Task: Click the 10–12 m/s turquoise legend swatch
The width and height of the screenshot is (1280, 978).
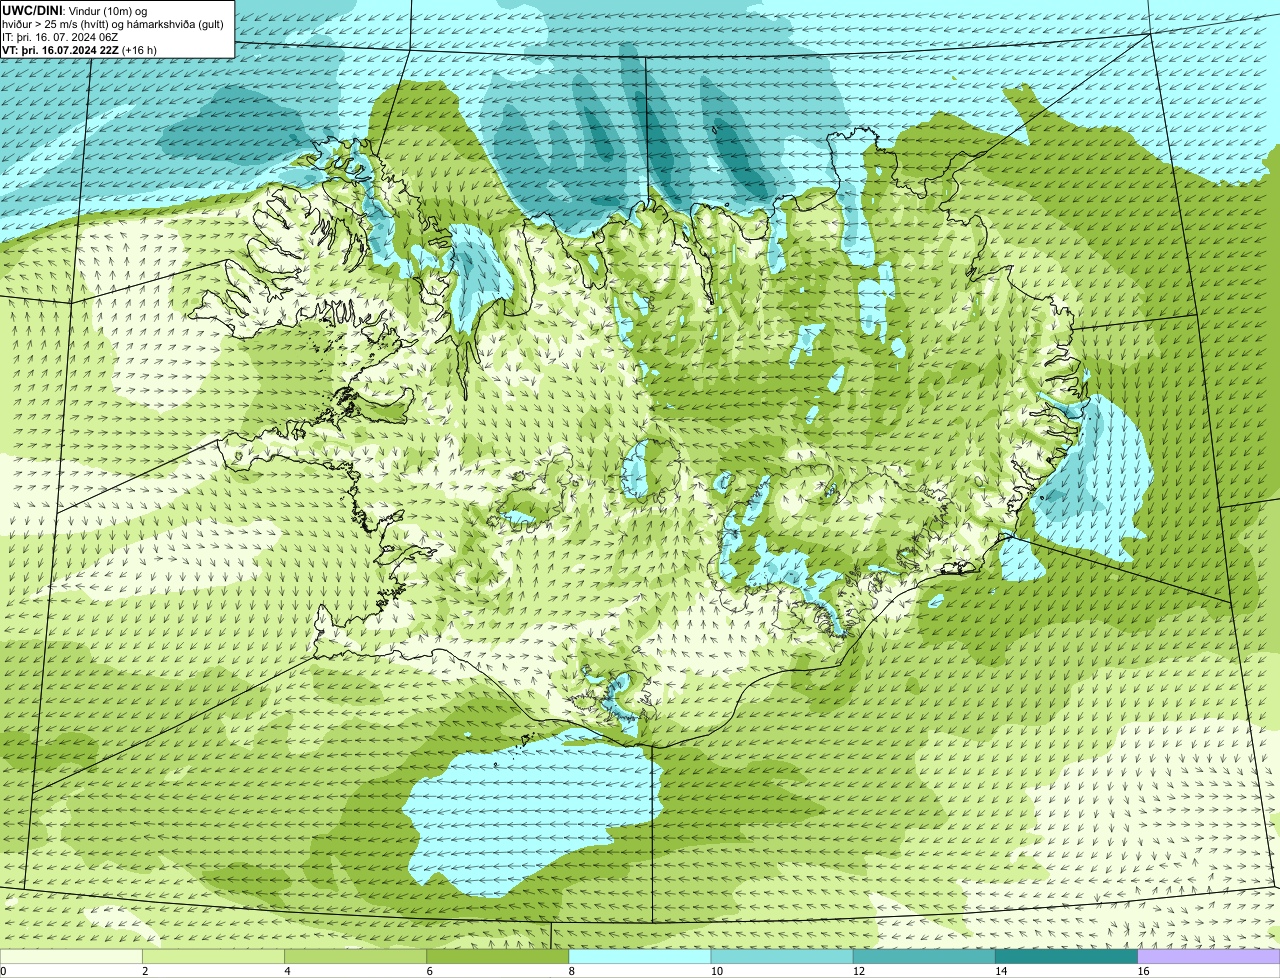Action: (782, 956)
